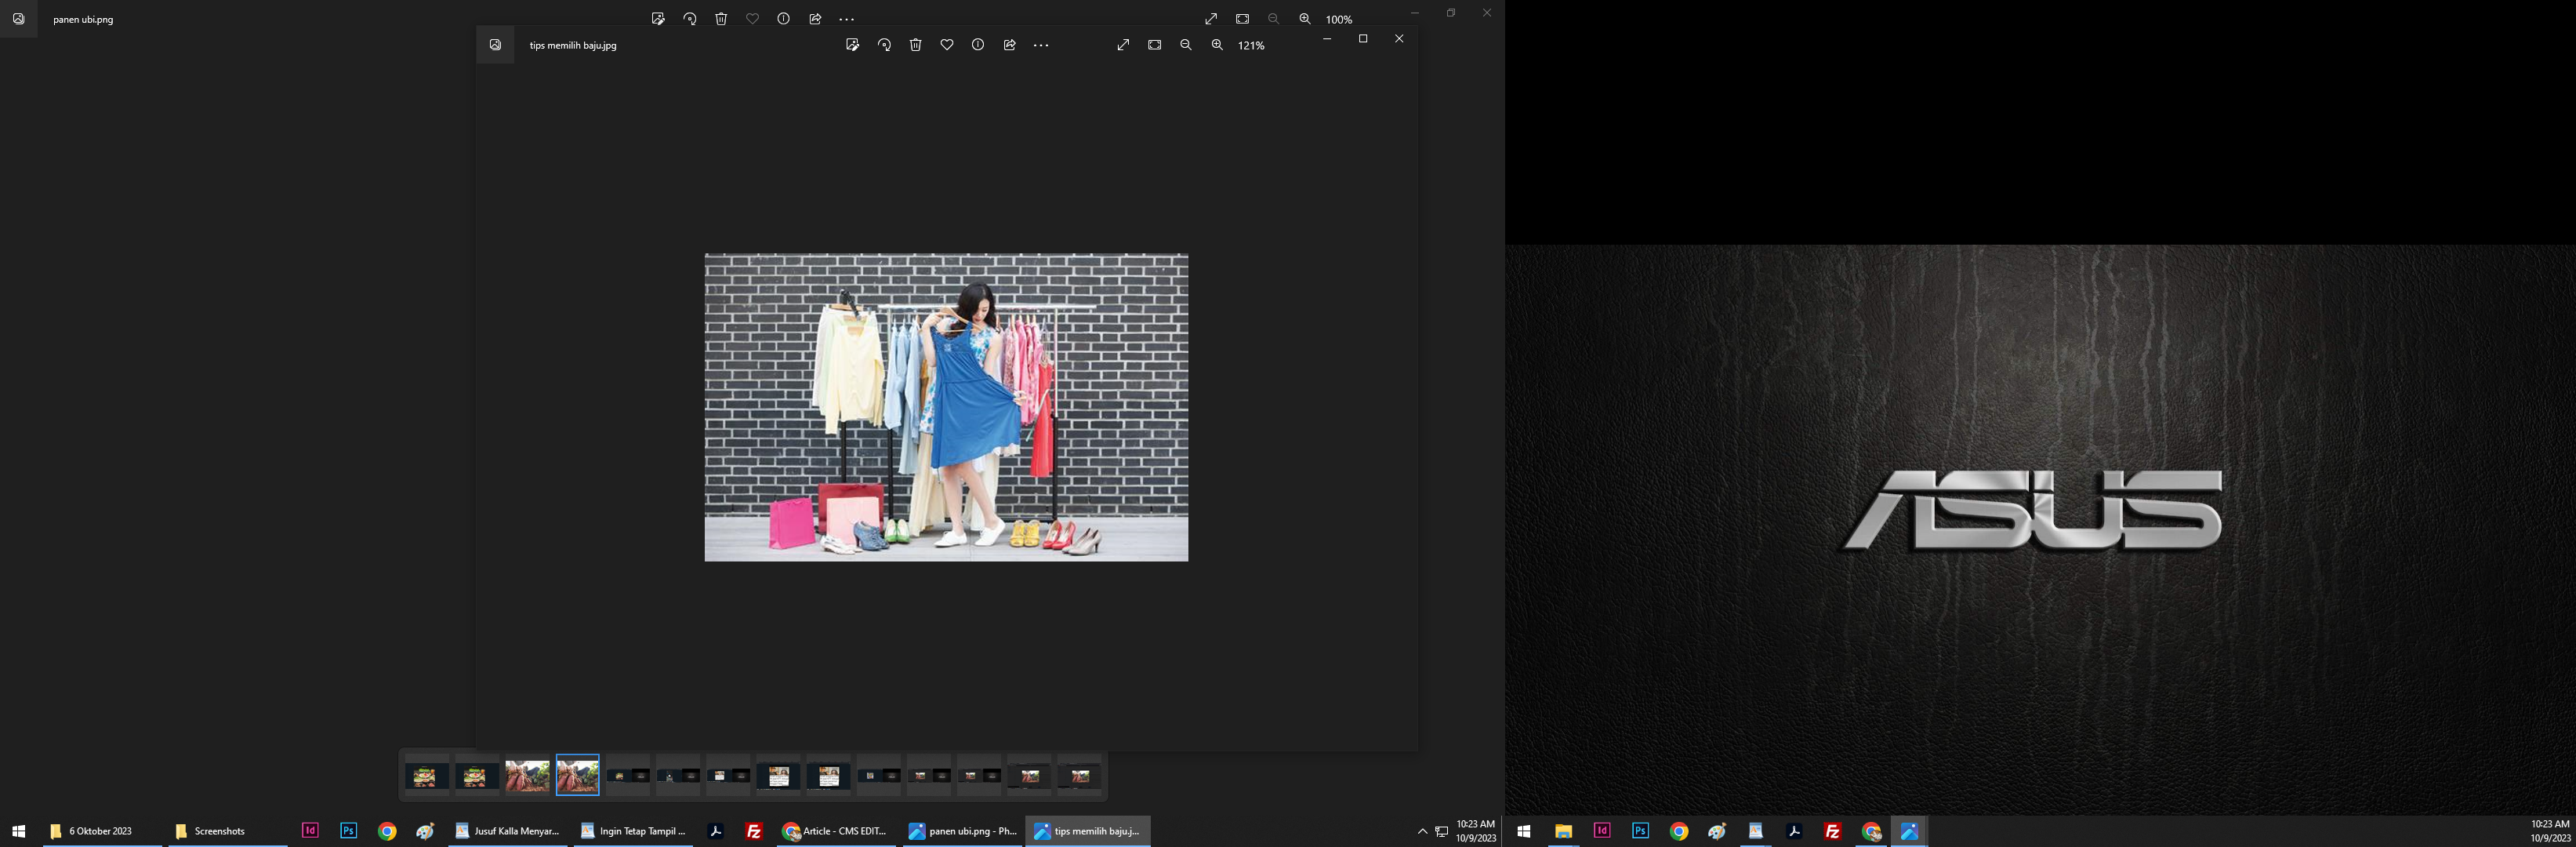Click the Photos app icon beside panen ubi.png
This screenshot has width=2576, height=847.
click(19, 19)
